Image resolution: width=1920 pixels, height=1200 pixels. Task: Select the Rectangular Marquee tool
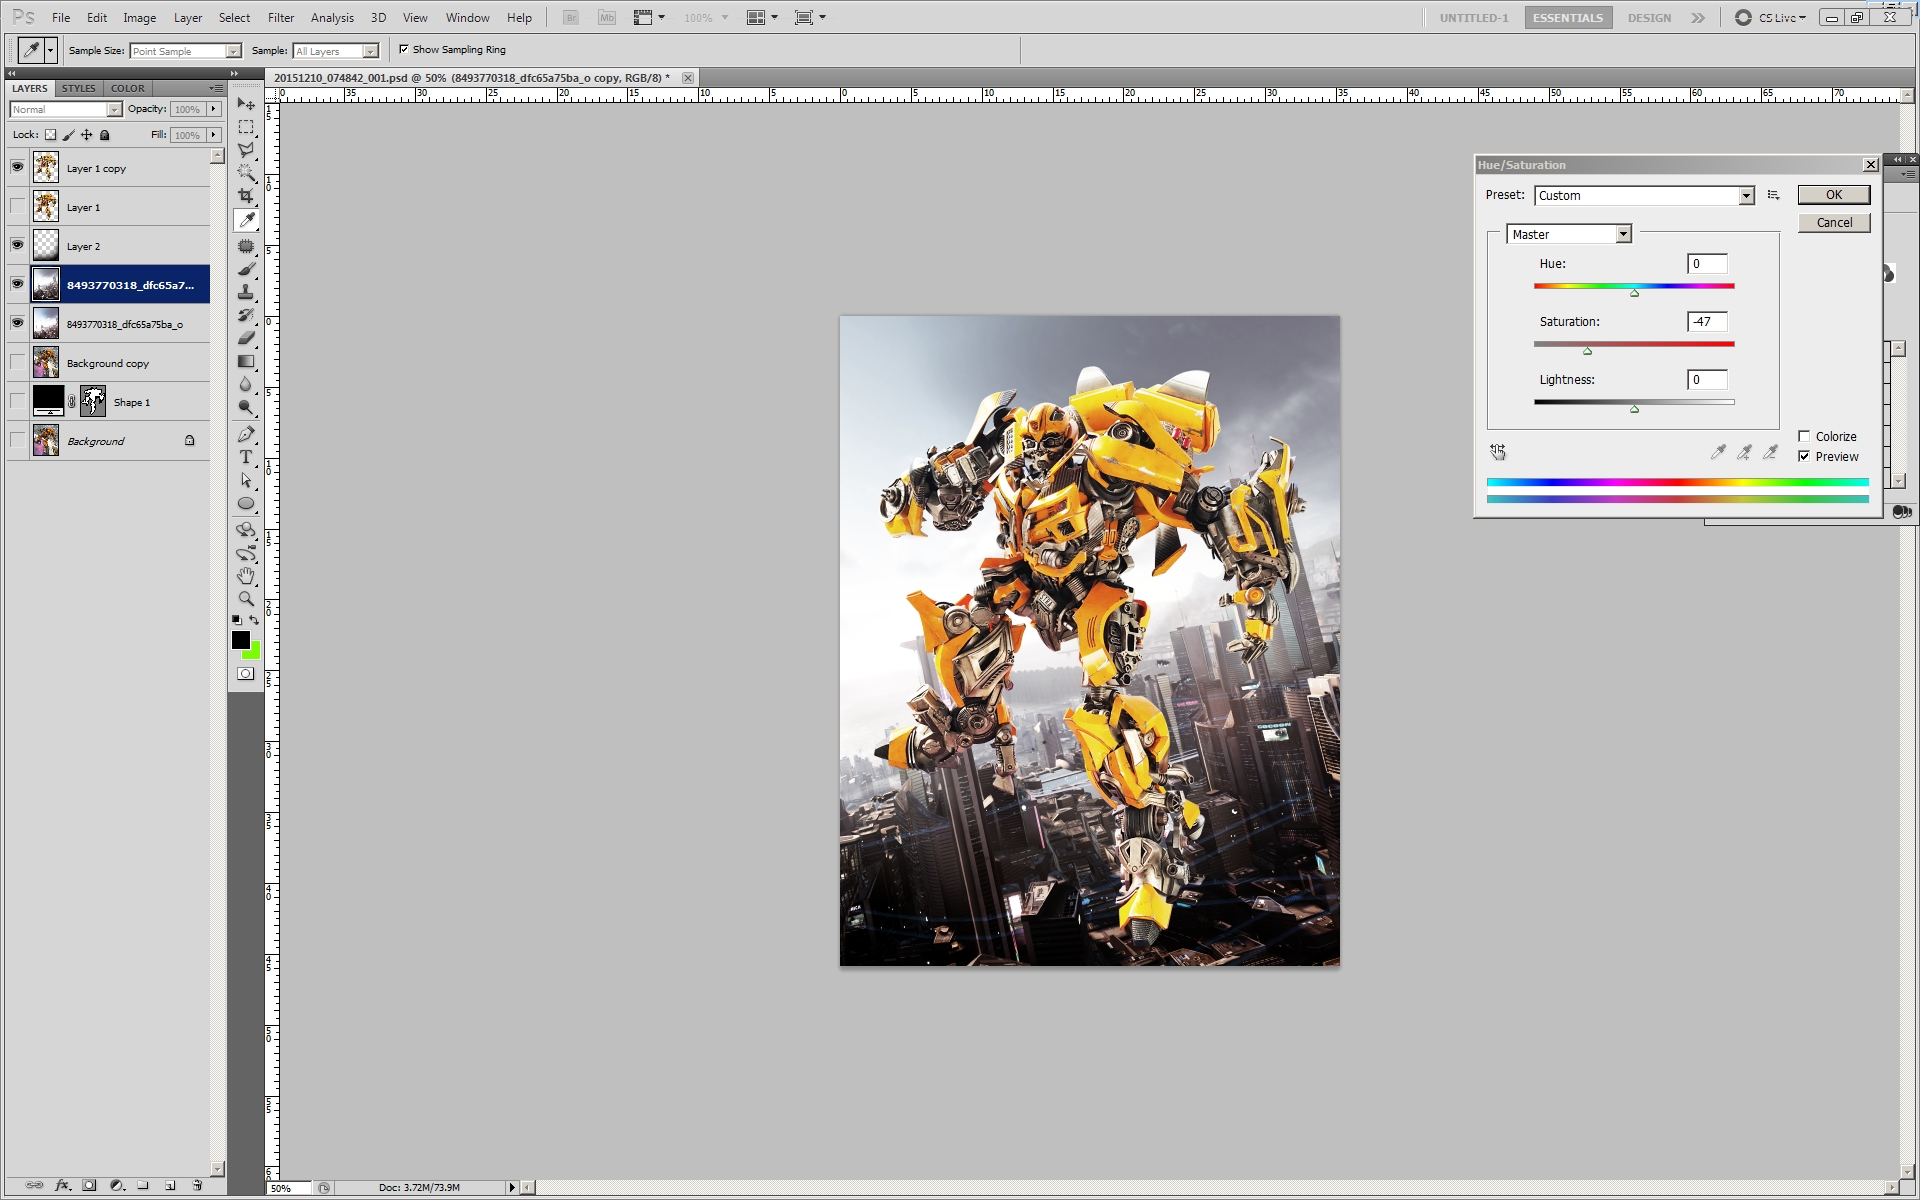pyautogui.click(x=246, y=127)
